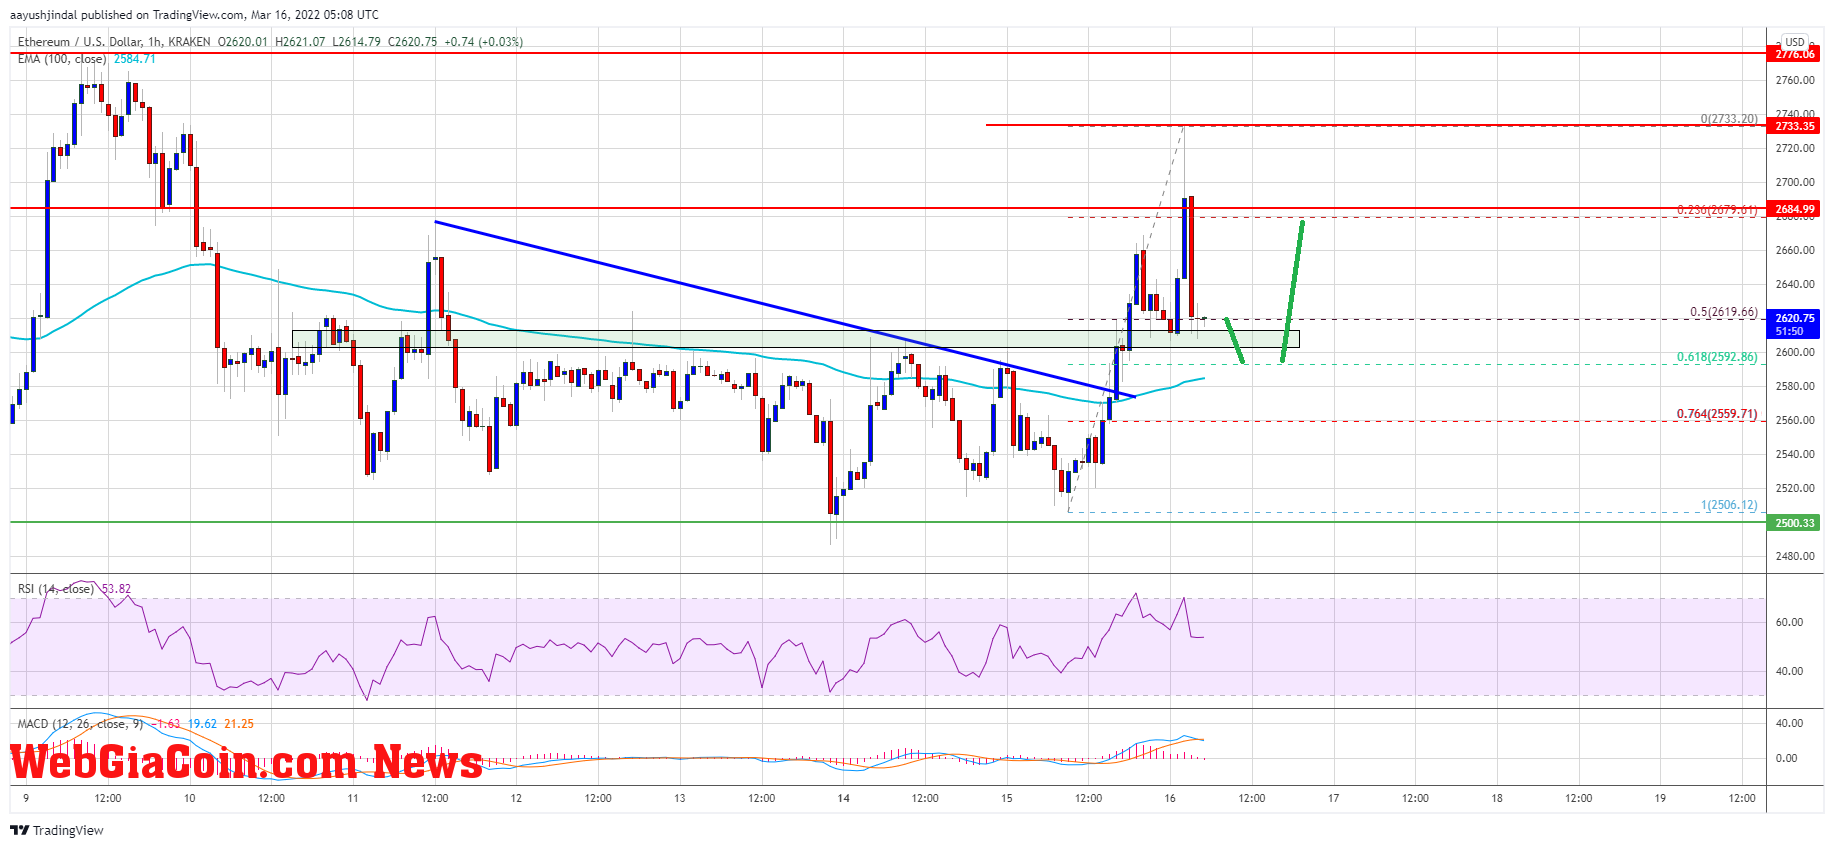The height and width of the screenshot is (848, 1834).
Task: Select the RSI value 53.82
Action: 116,589
